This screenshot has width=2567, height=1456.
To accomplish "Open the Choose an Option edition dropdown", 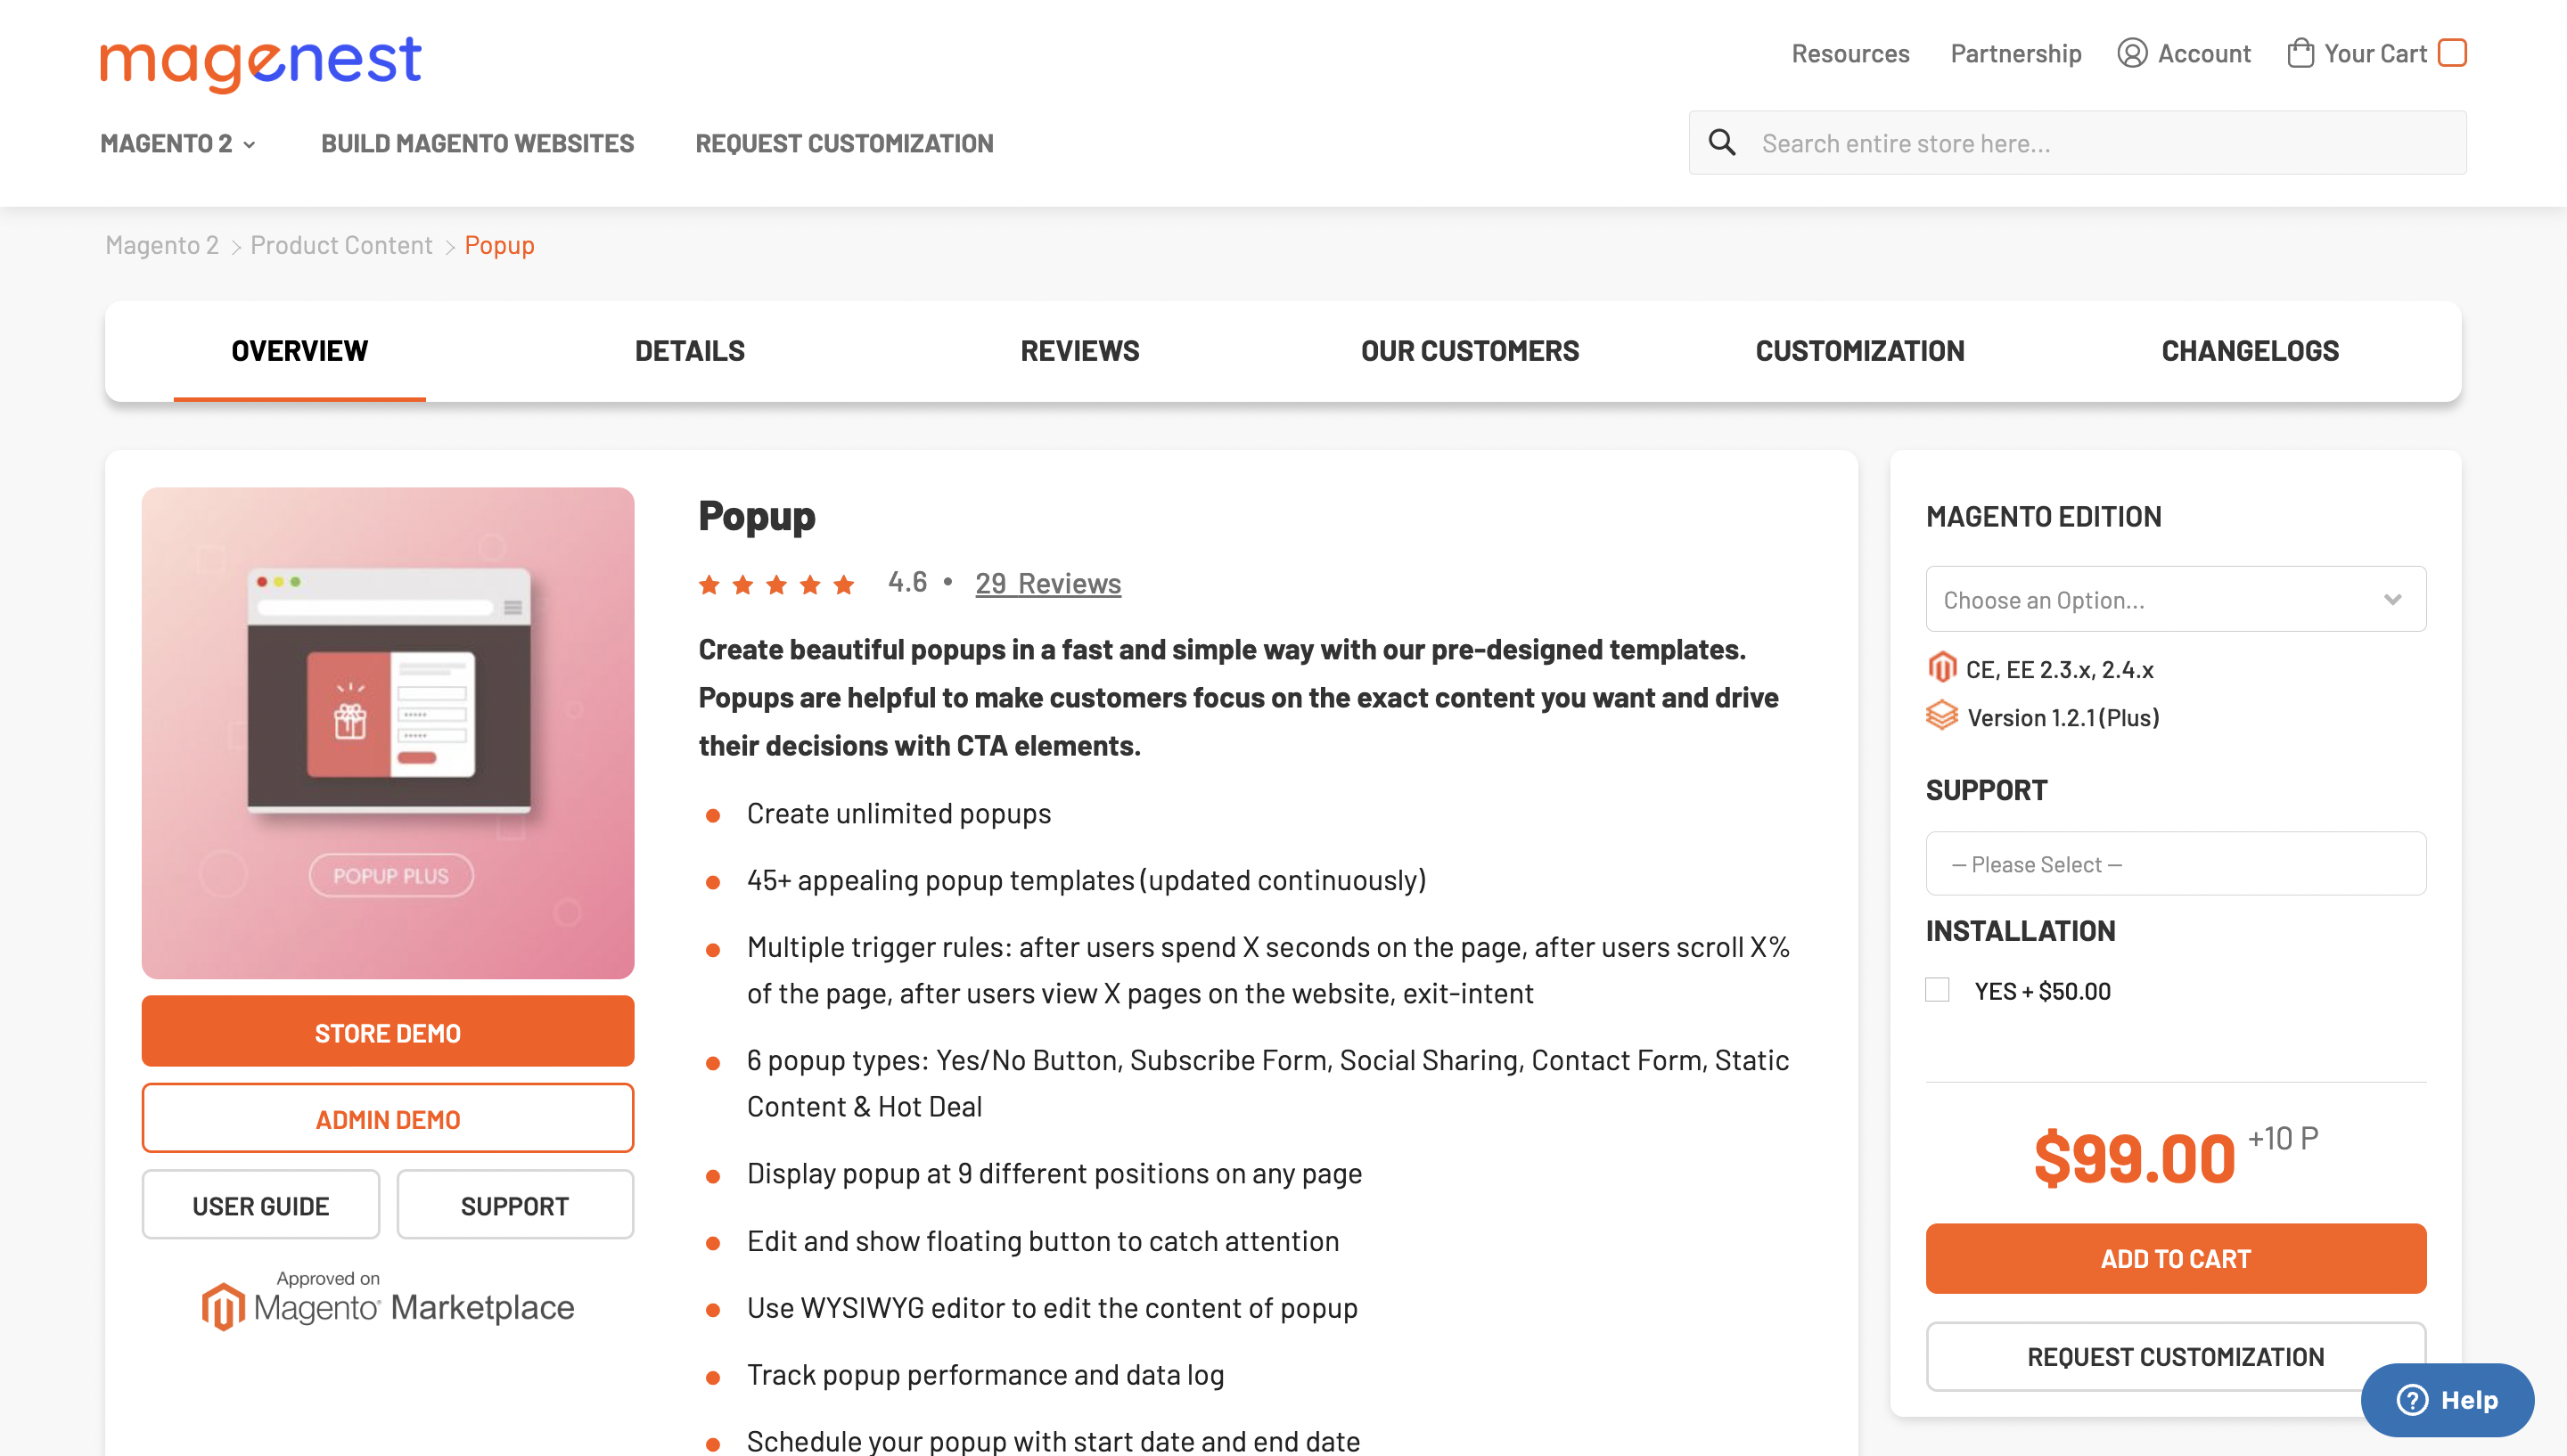I will coord(2175,598).
